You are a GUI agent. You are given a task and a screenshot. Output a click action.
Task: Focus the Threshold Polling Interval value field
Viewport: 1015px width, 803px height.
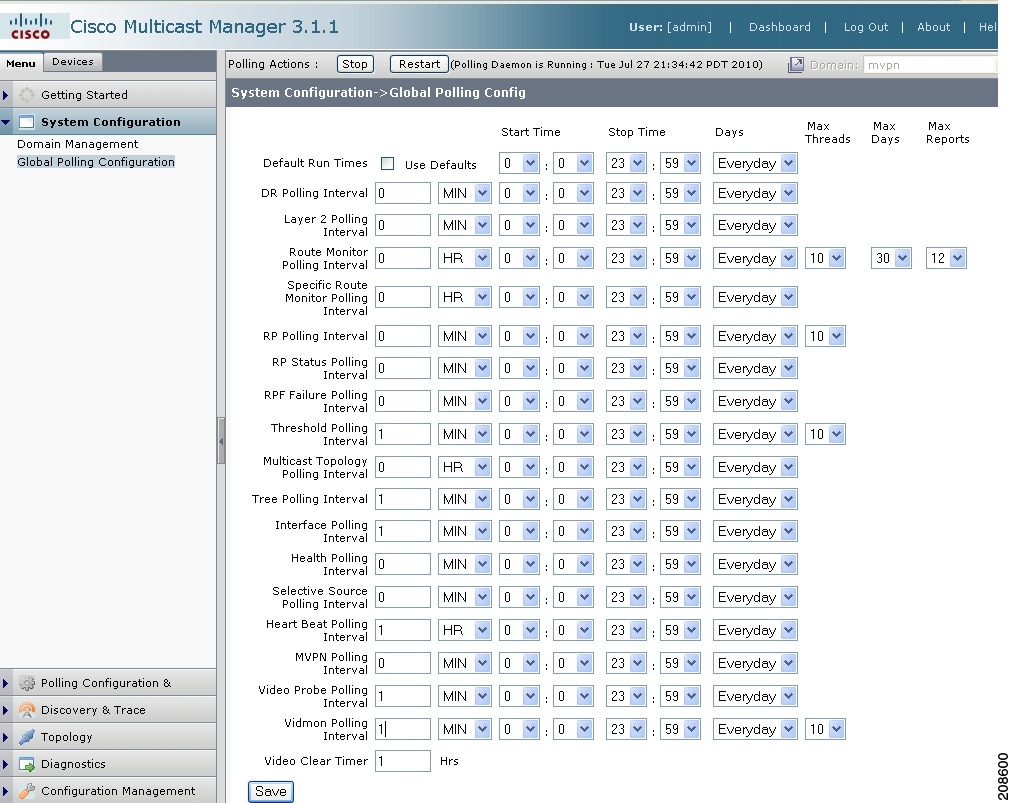point(403,434)
